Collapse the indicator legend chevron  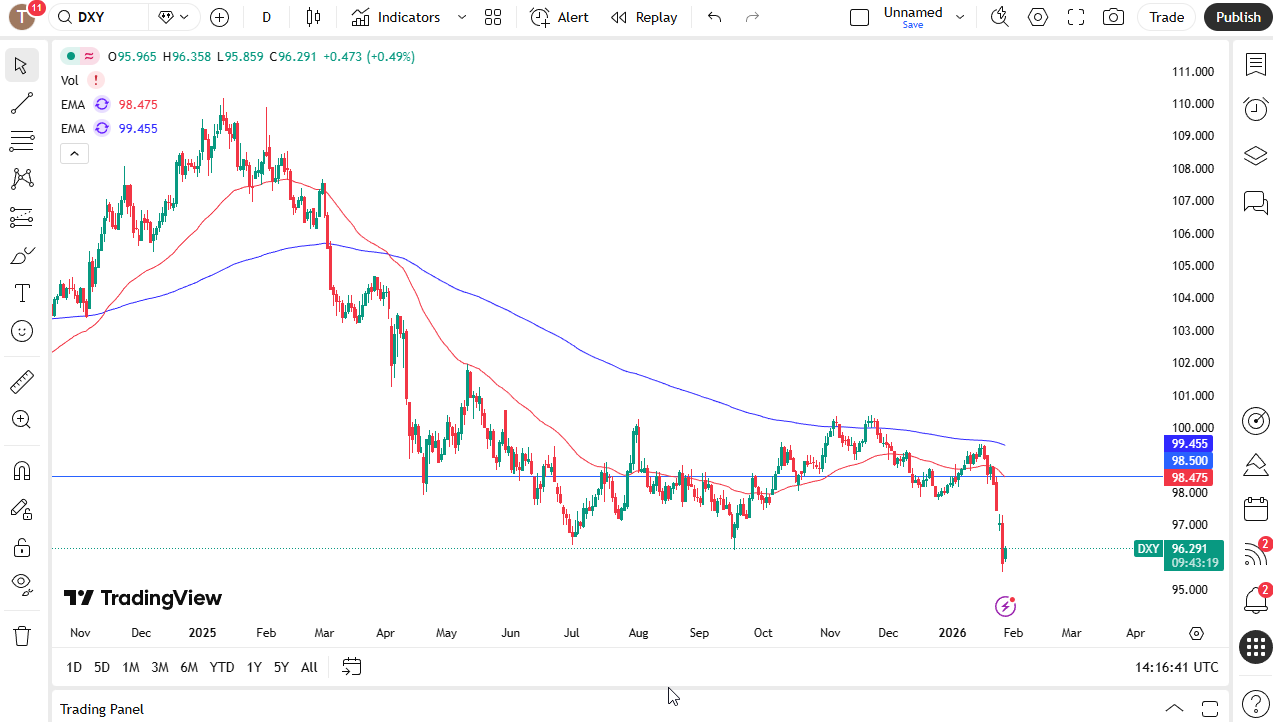(x=74, y=154)
